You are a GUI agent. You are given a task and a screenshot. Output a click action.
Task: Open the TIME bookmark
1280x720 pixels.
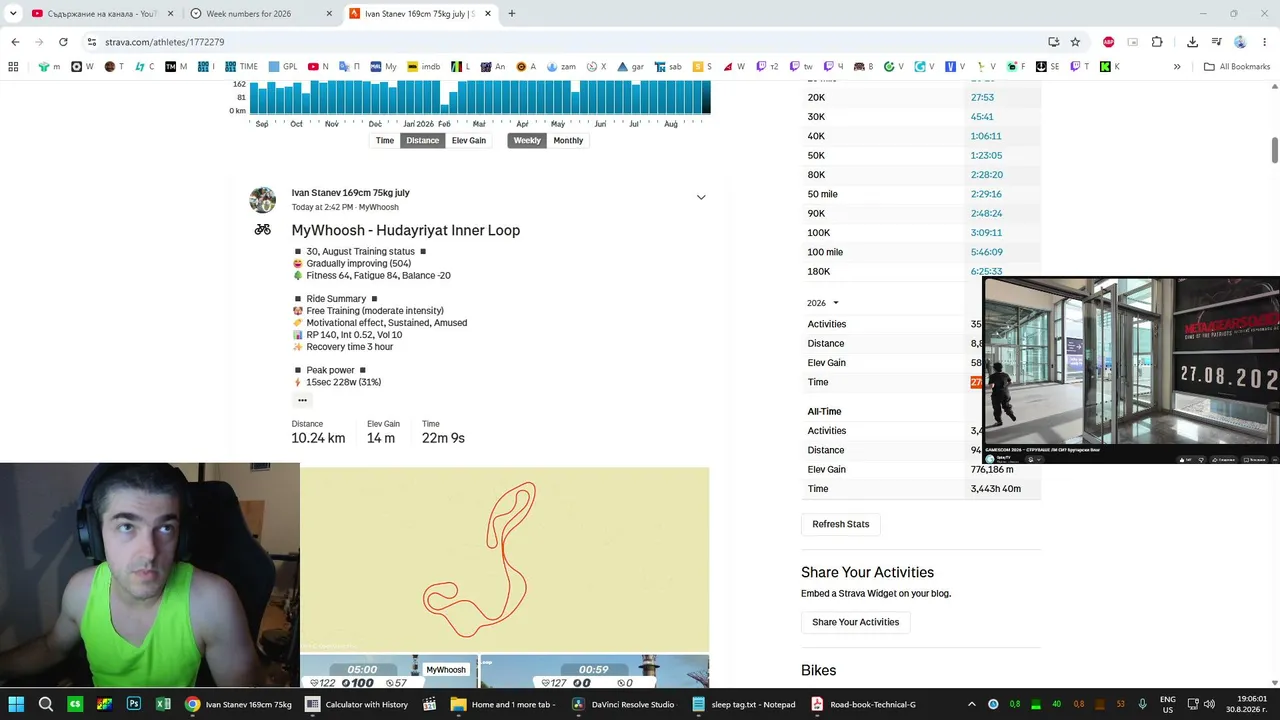pyautogui.click(x=241, y=67)
